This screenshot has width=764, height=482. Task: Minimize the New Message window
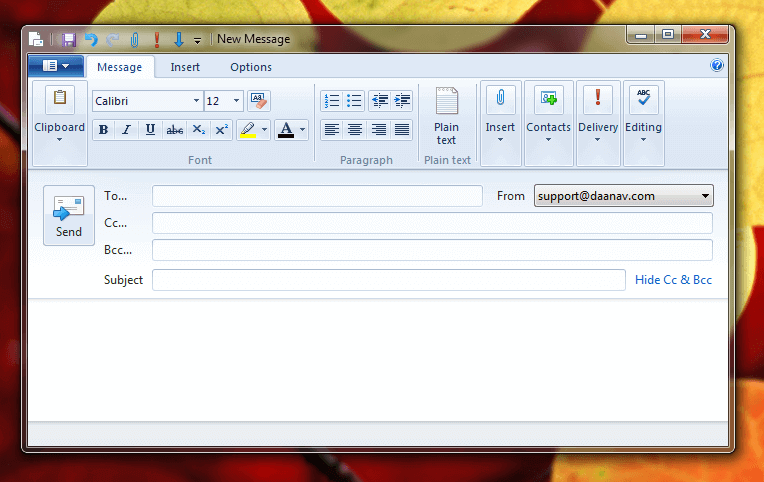(641, 35)
